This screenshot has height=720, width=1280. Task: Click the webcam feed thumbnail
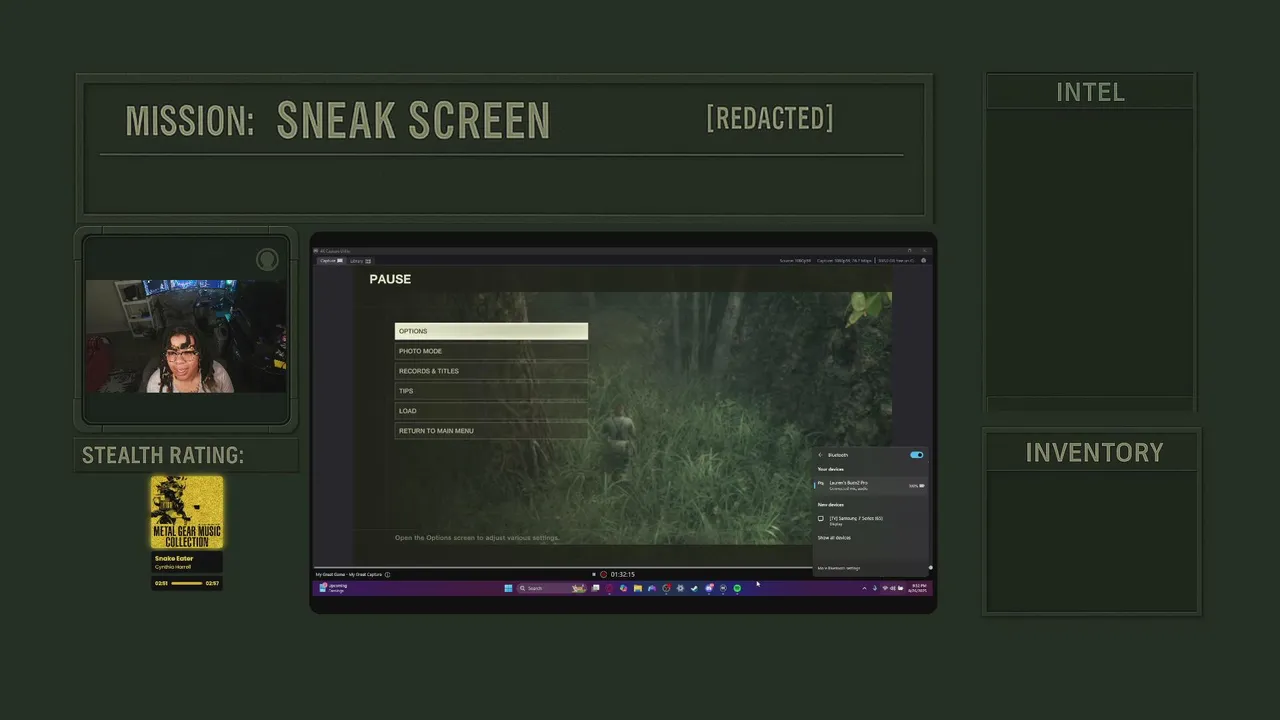(x=186, y=336)
